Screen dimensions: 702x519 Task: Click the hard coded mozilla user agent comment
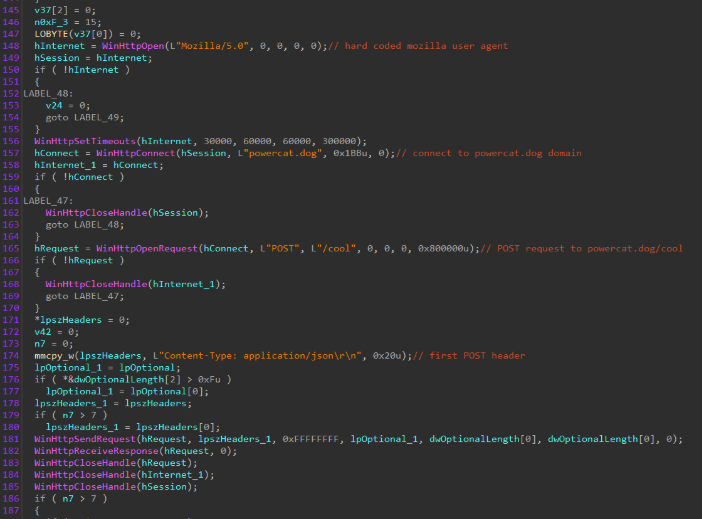(x=418, y=46)
